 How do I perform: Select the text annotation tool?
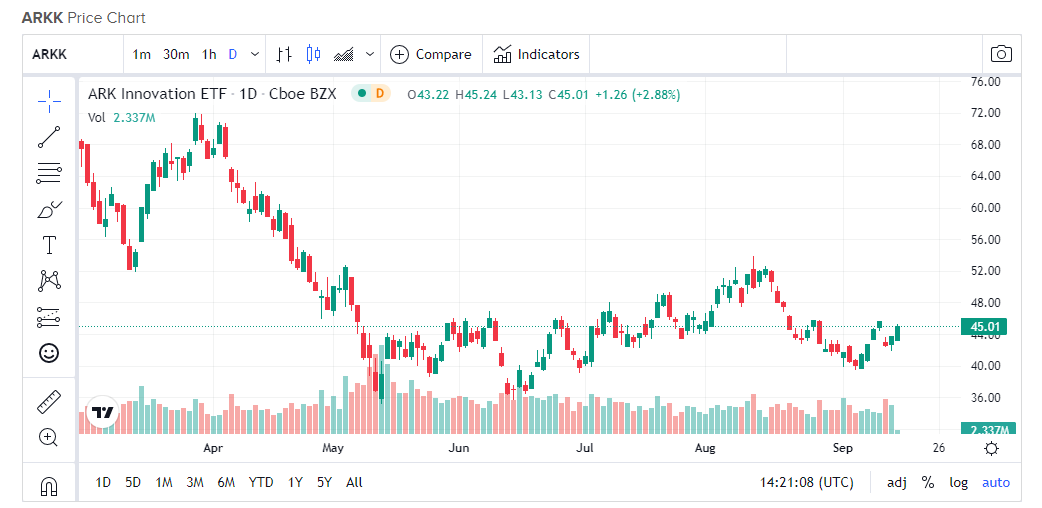click(49, 245)
